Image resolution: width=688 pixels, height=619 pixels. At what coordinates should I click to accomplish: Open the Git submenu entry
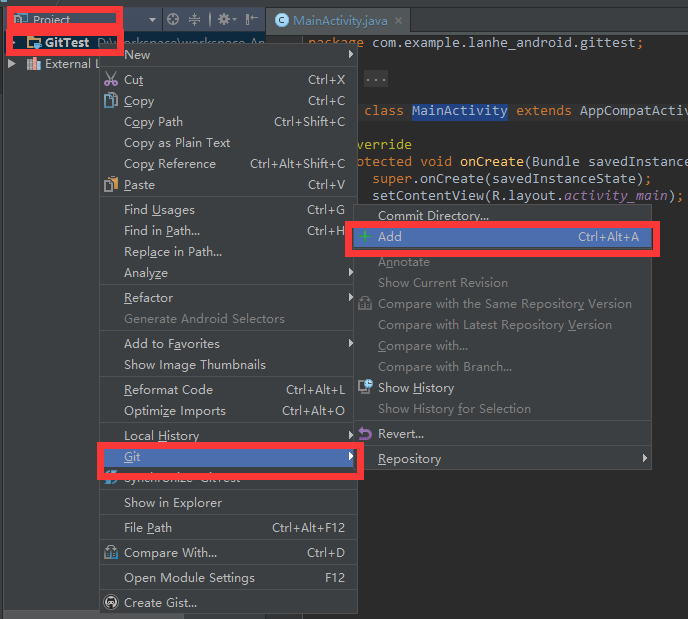tap(229, 457)
